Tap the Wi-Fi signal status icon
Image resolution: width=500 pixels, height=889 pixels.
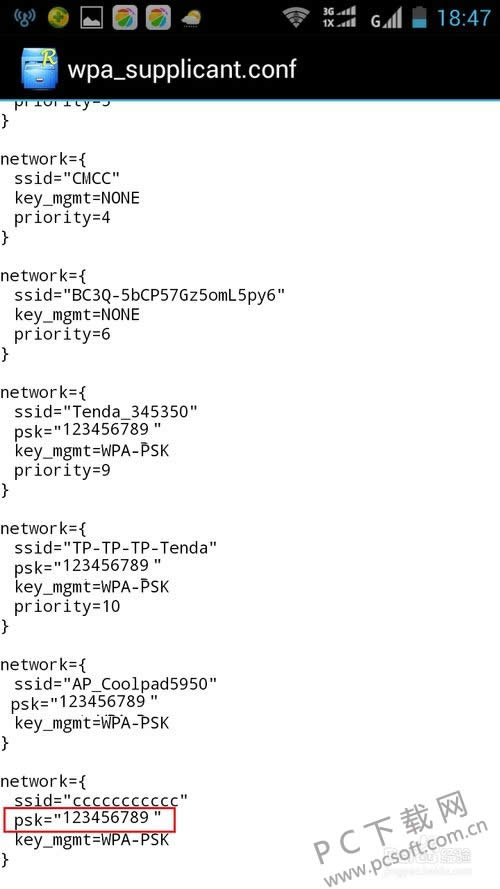296,18
